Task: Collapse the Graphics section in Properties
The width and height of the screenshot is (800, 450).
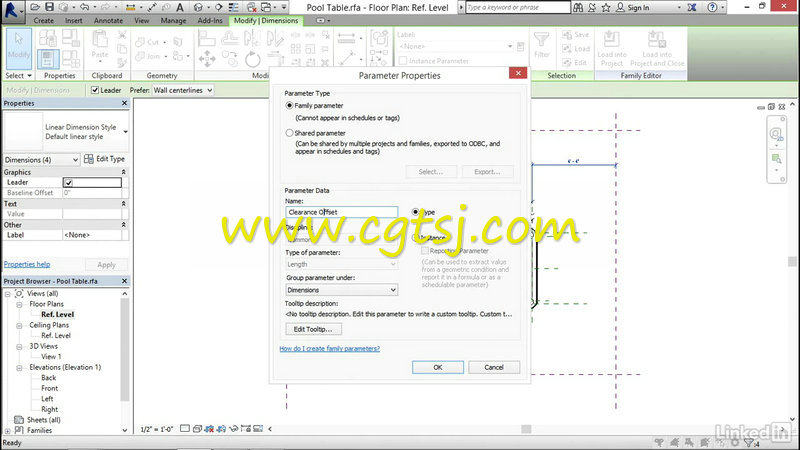Action: pos(123,172)
